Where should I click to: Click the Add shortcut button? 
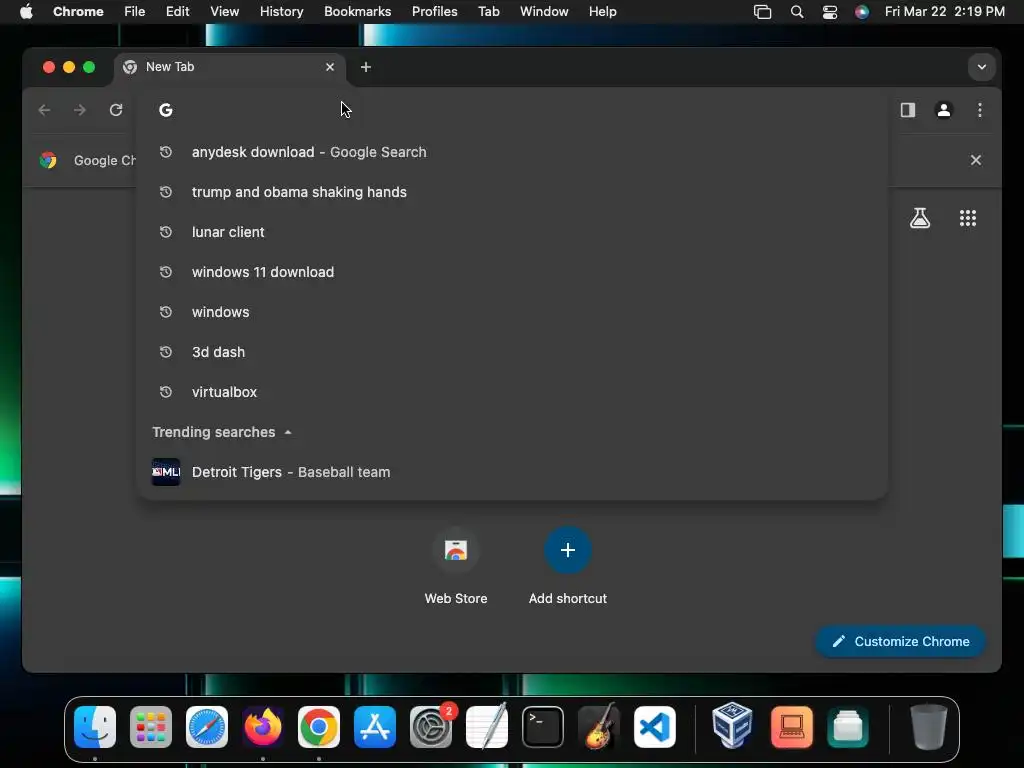point(568,567)
